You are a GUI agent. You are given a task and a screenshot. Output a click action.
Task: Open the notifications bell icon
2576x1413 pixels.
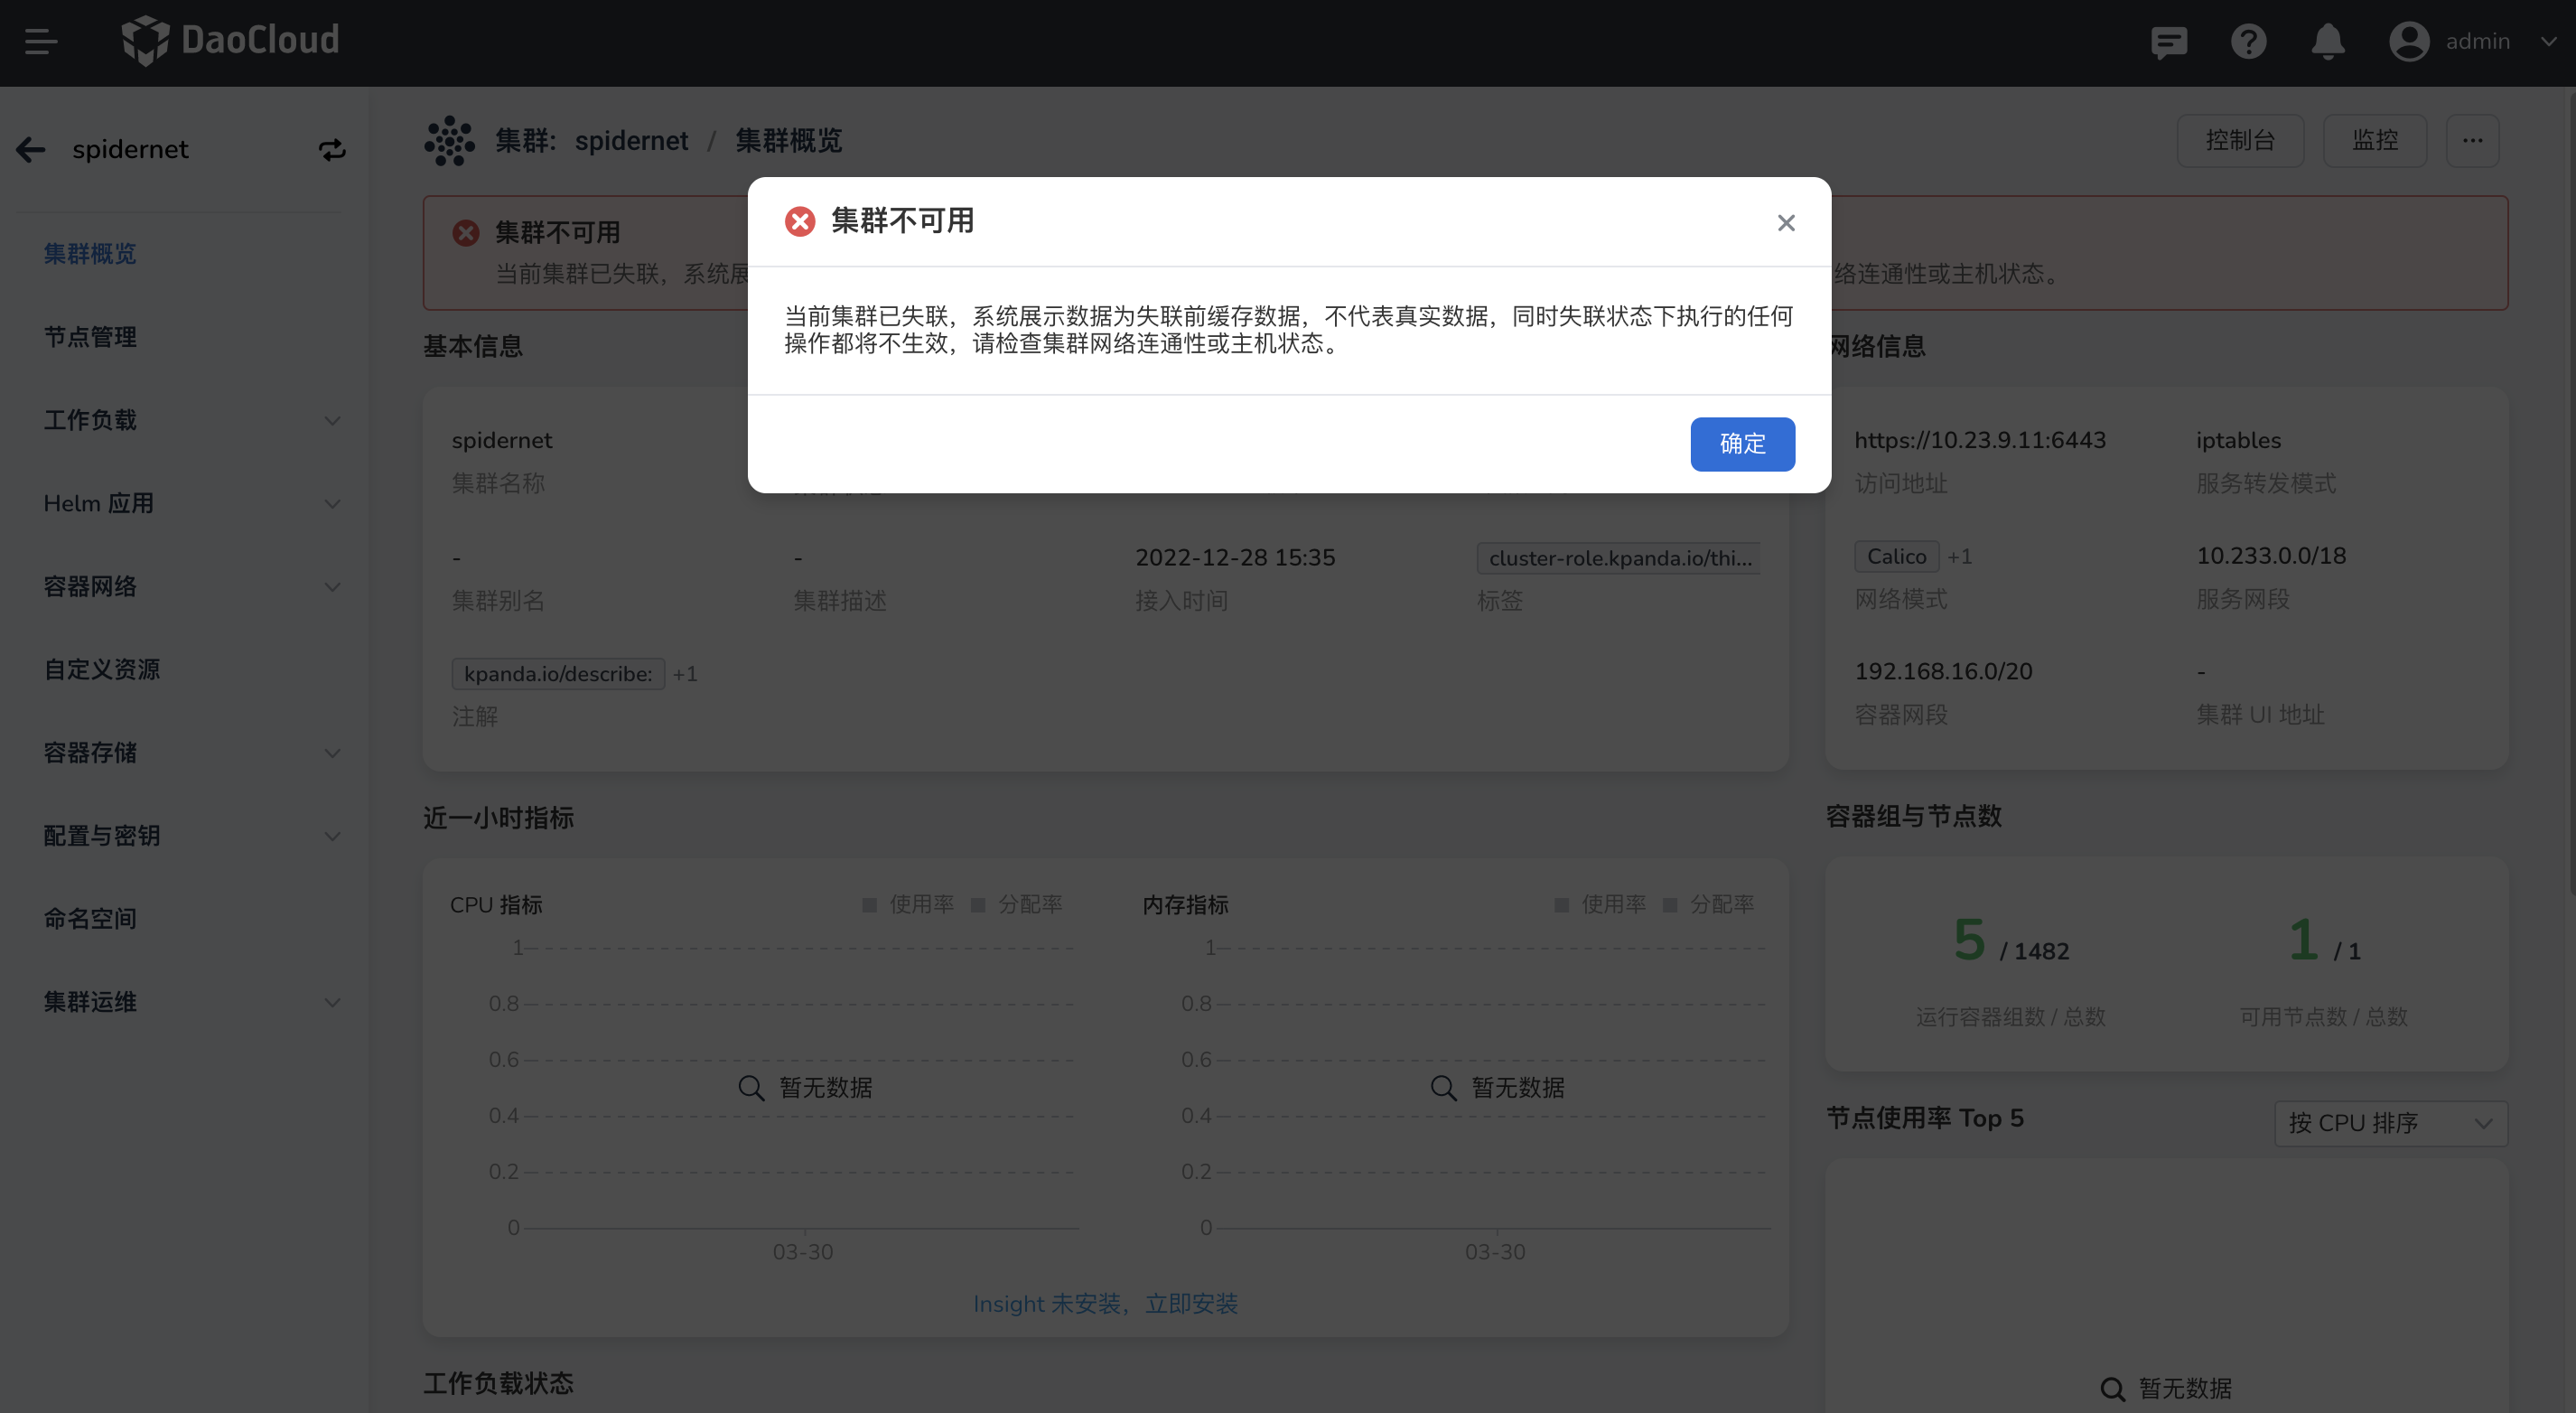(x=2328, y=42)
